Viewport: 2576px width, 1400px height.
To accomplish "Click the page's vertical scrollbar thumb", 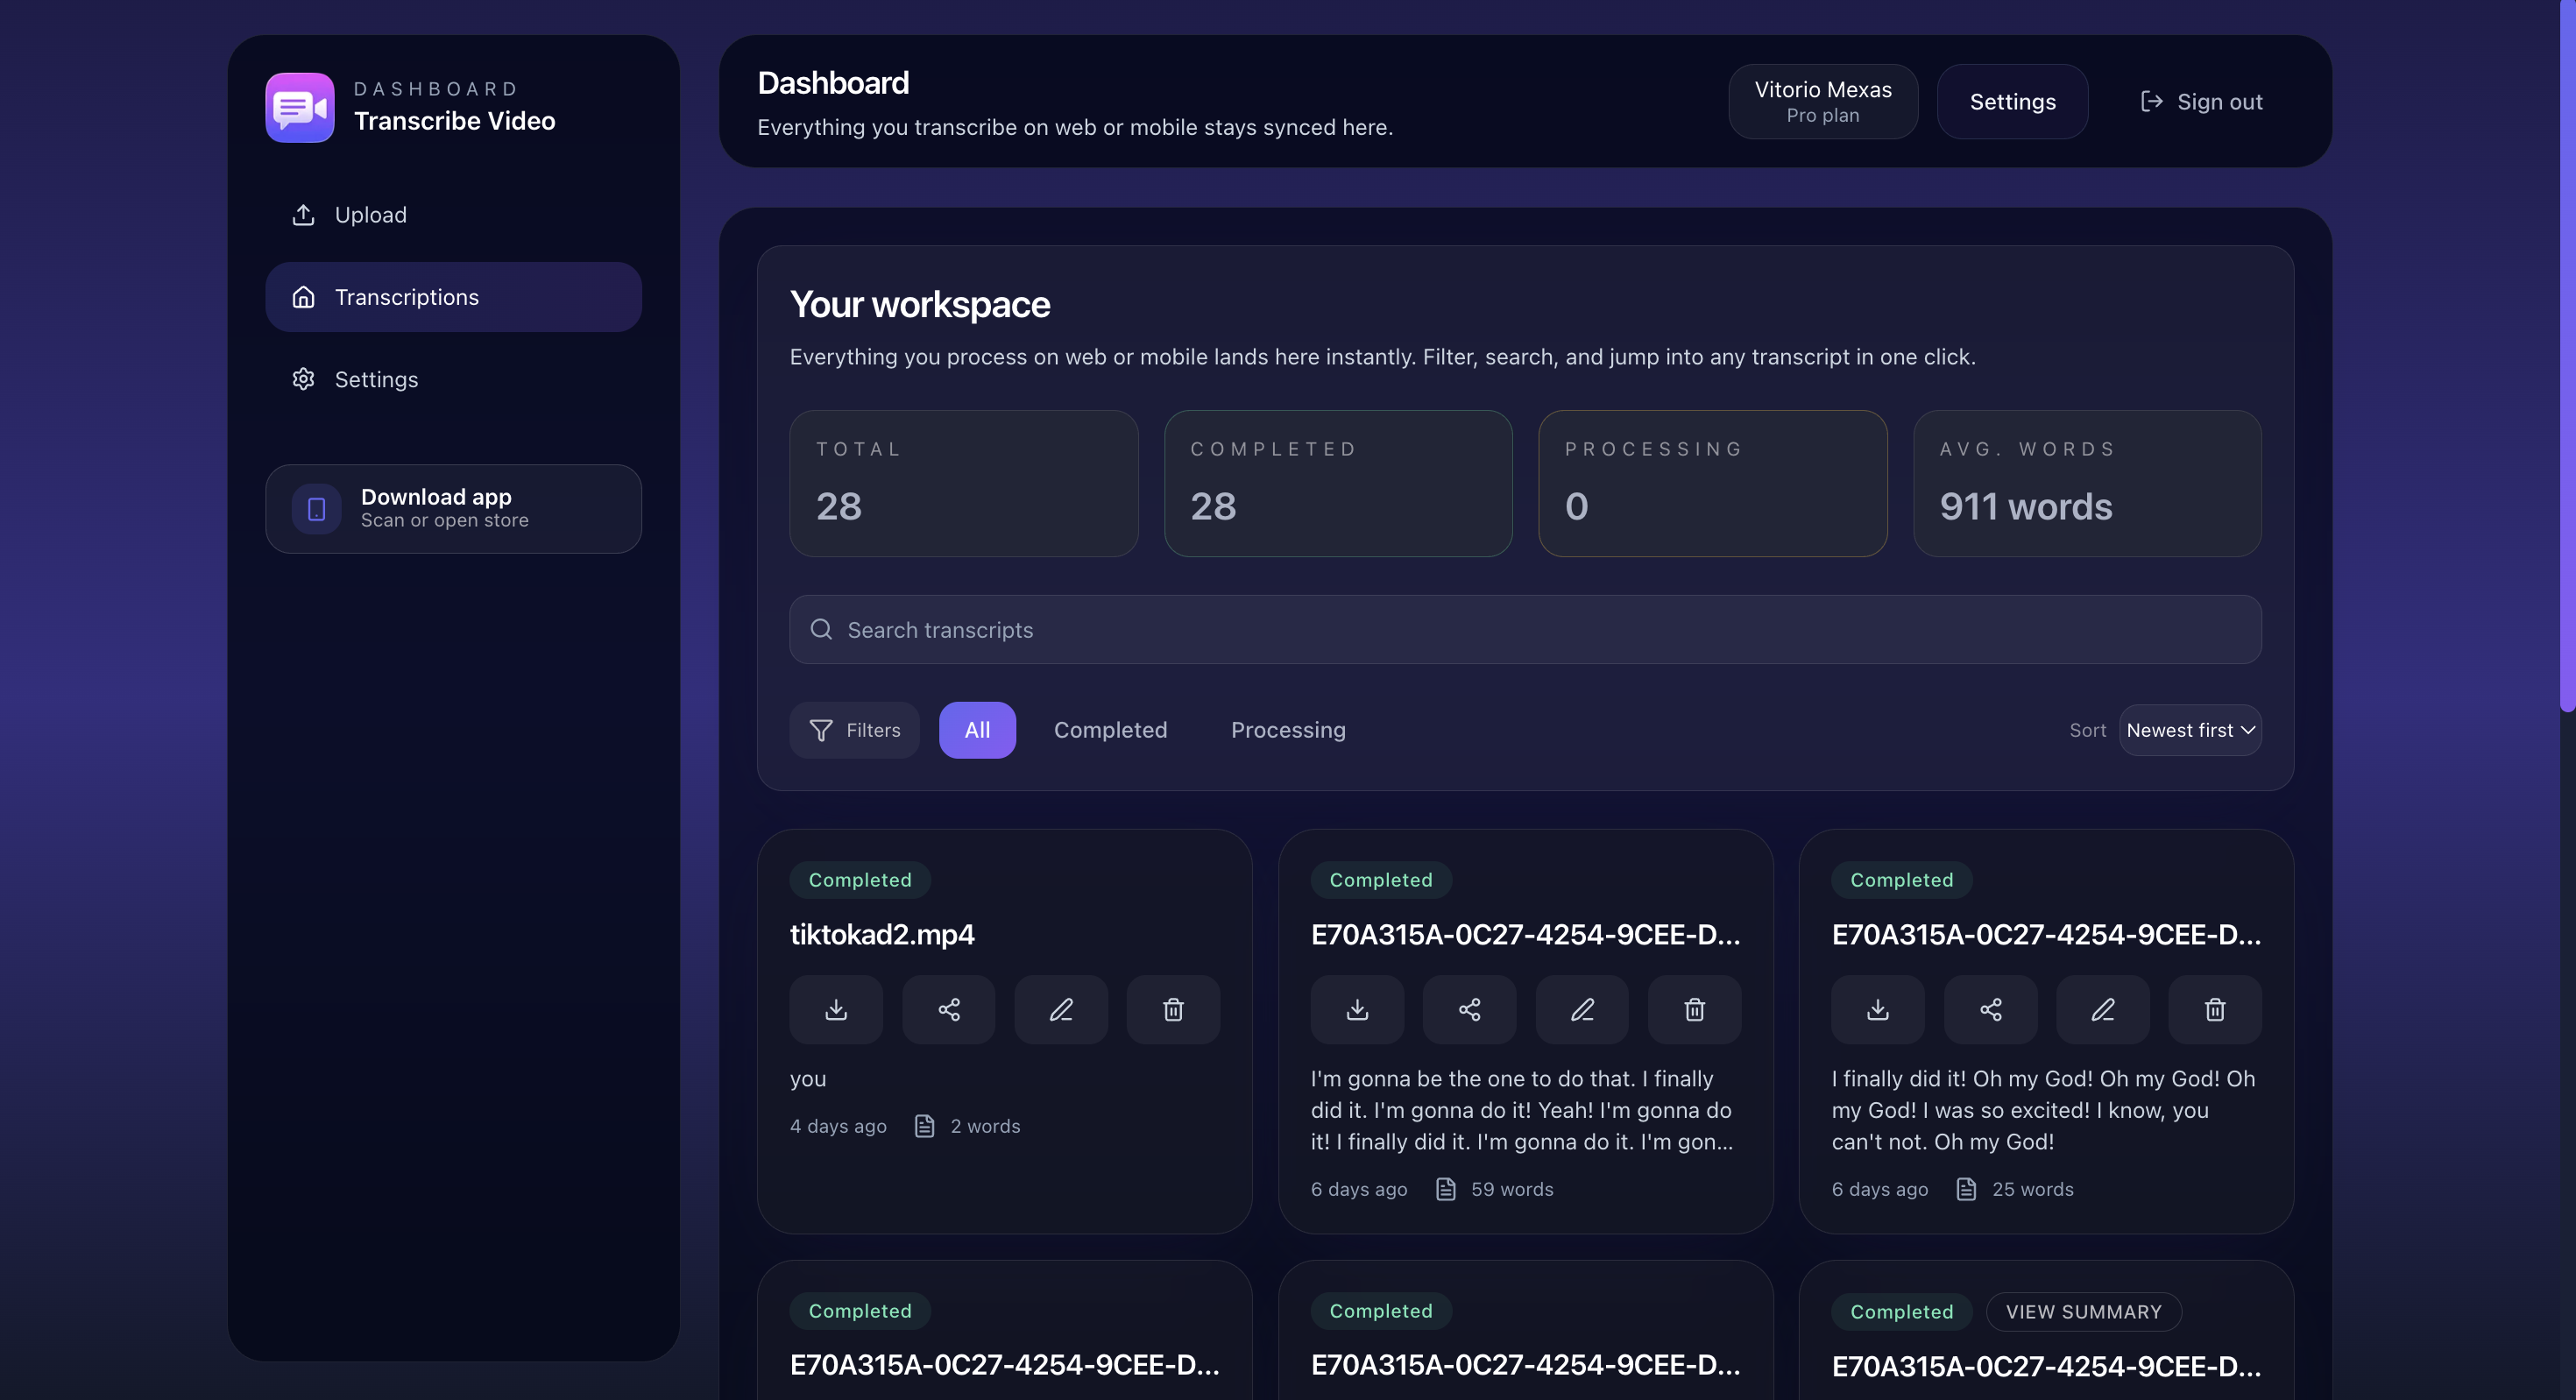I will tap(2567, 355).
